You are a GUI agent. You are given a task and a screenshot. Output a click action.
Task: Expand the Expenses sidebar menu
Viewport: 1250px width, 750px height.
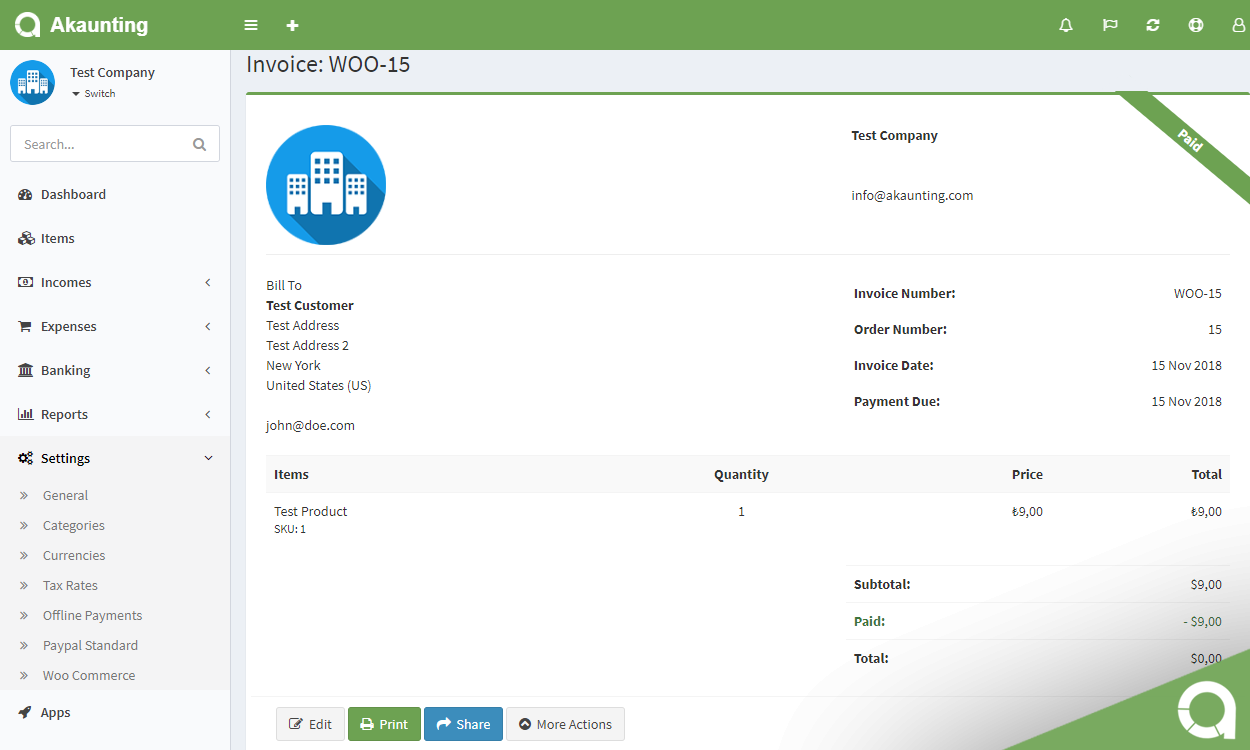pyautogui.click(x=115, y=327)
